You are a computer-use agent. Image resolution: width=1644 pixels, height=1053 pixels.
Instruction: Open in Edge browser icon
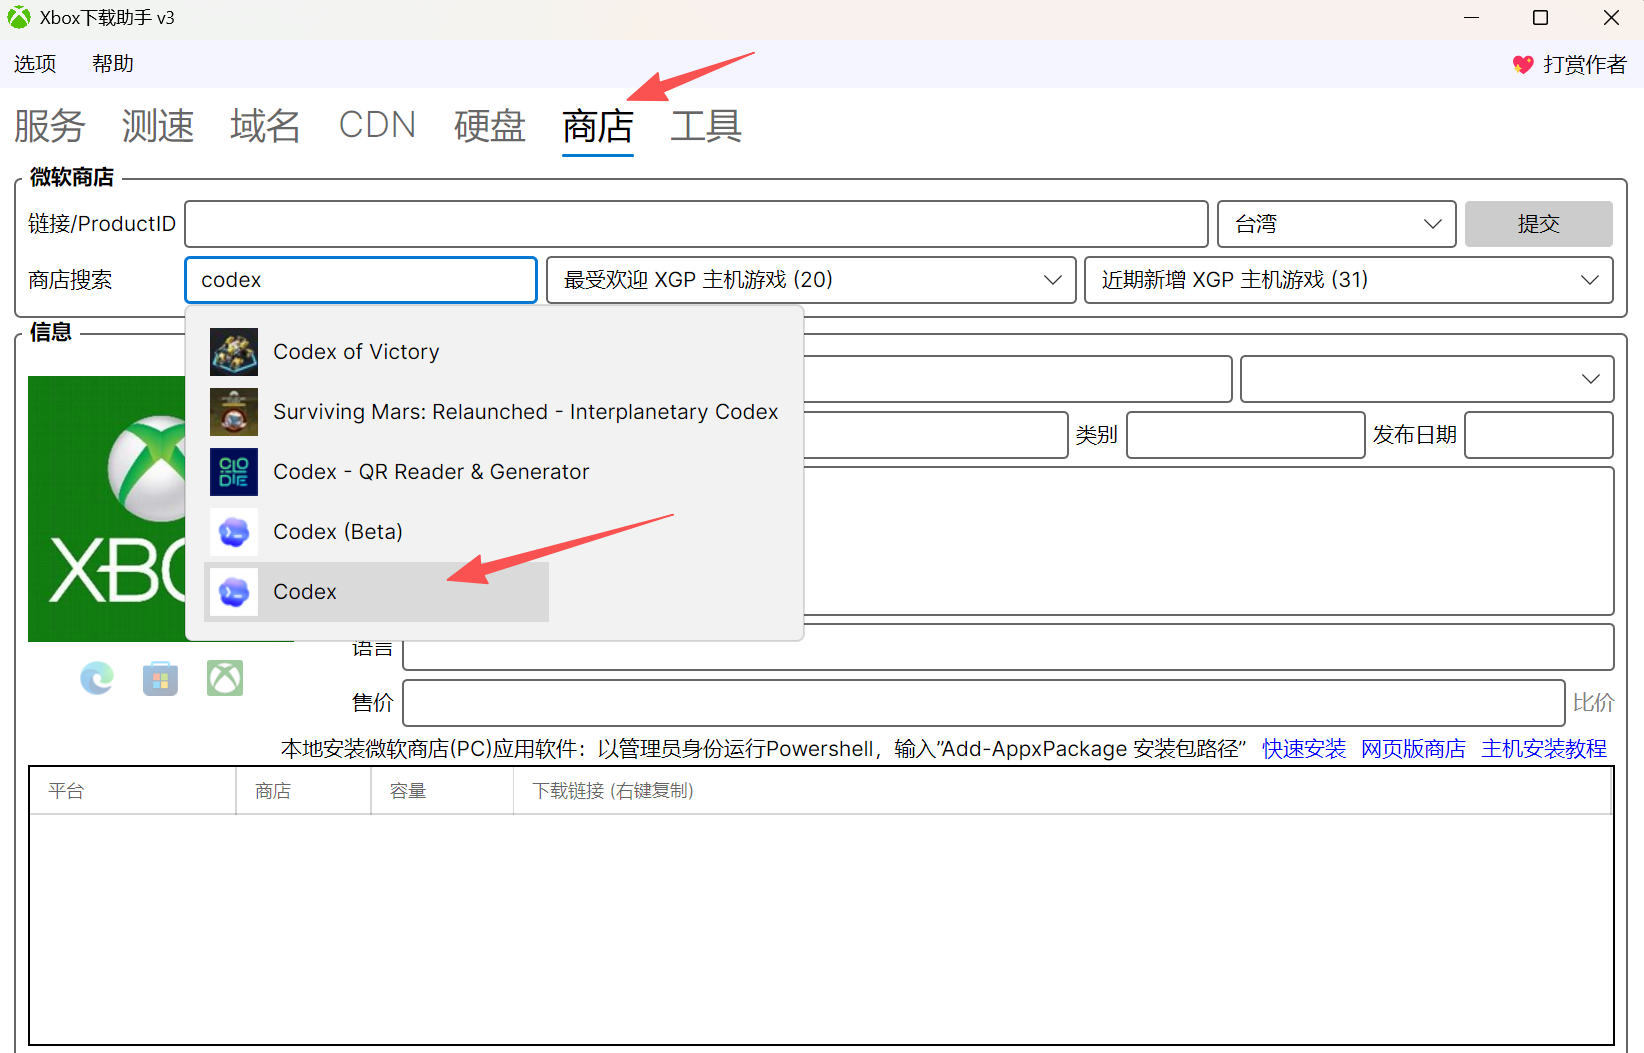tap(97, 678)
